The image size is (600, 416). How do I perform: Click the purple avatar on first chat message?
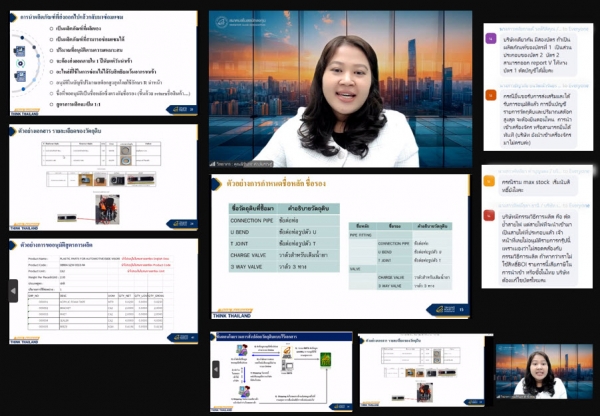point(490,37)
